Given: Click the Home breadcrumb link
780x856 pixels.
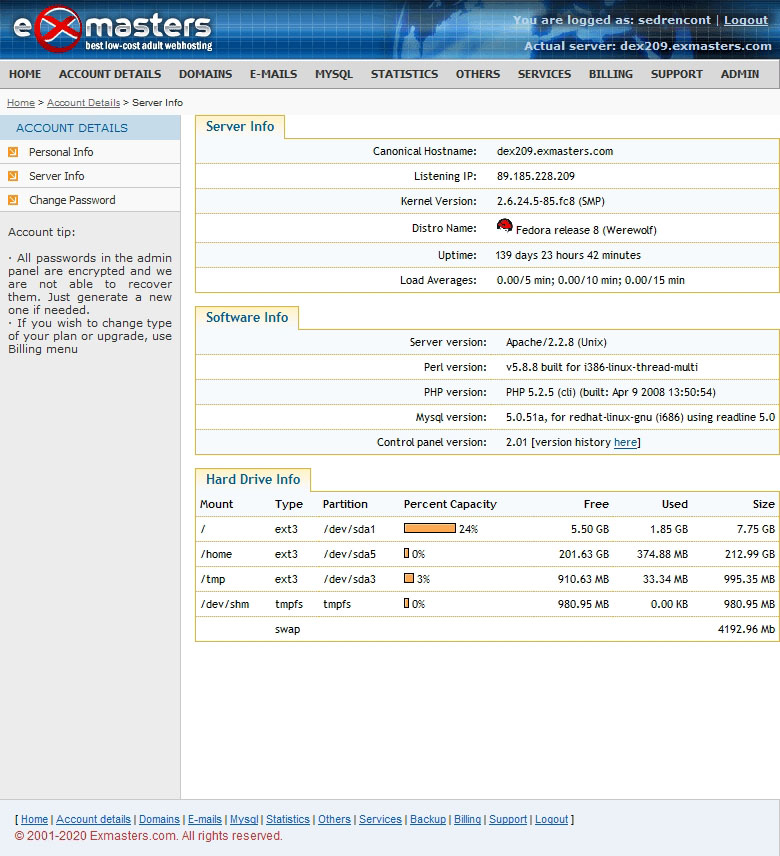Looking at the screenshot, I should point(20,103).
